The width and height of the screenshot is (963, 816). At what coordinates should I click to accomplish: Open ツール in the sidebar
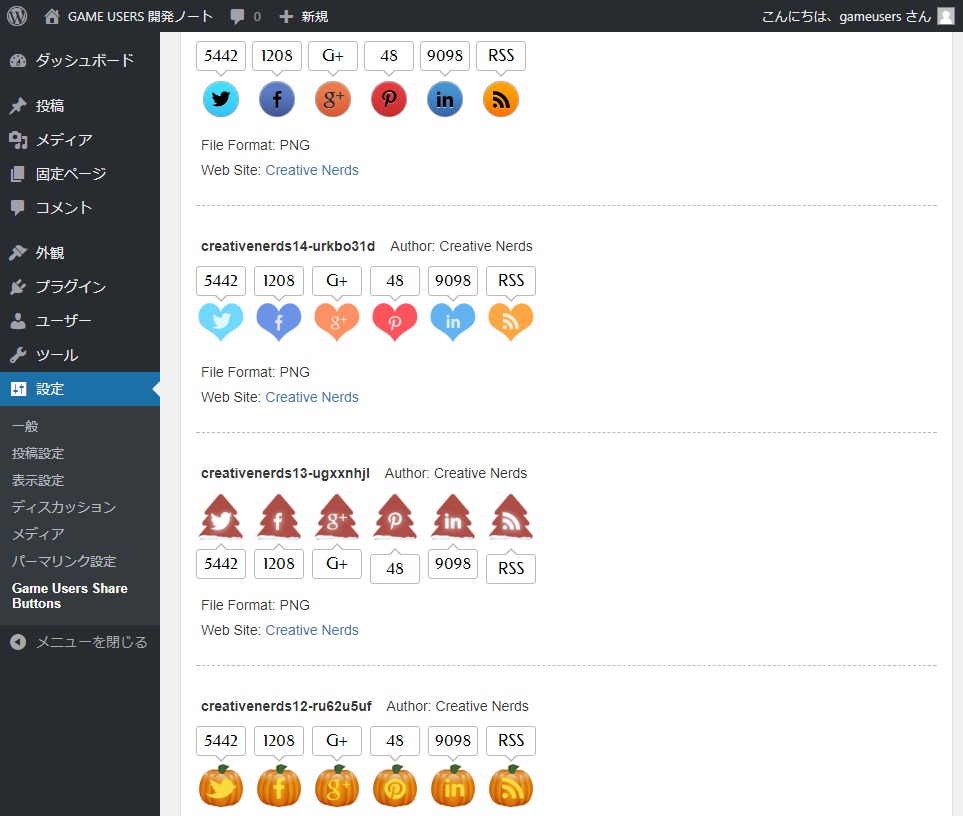coord(80,355)
